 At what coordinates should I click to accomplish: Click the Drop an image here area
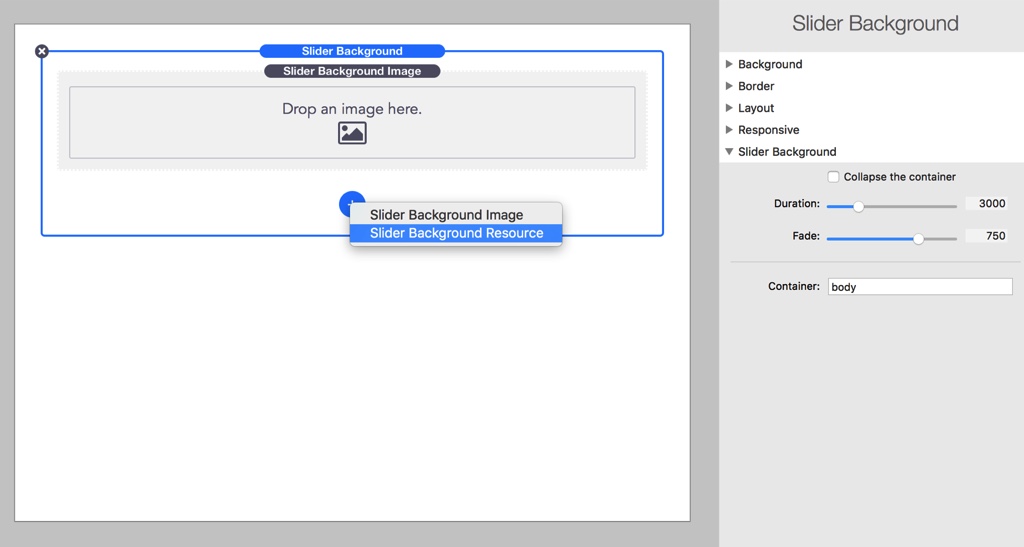pos(352,109)
